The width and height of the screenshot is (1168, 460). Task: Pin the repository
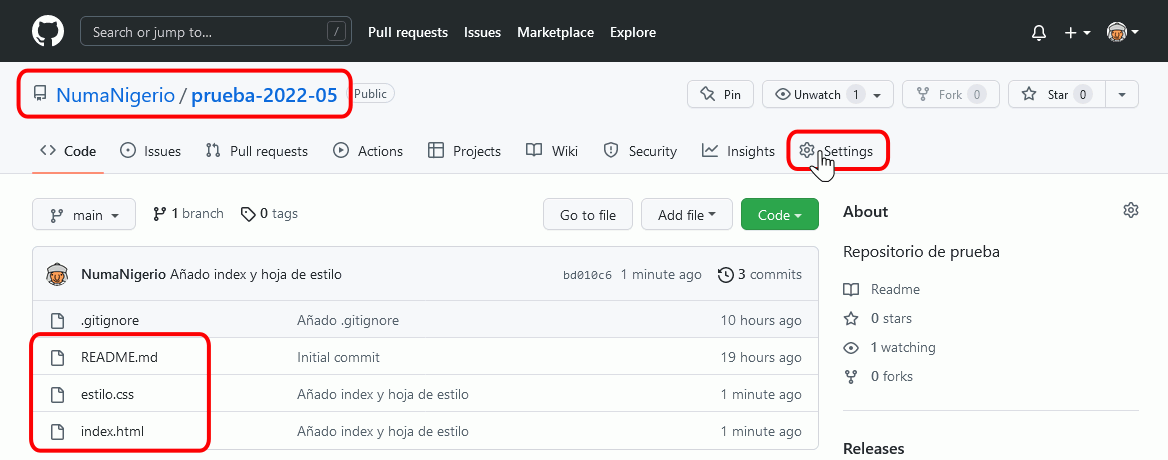720,95
